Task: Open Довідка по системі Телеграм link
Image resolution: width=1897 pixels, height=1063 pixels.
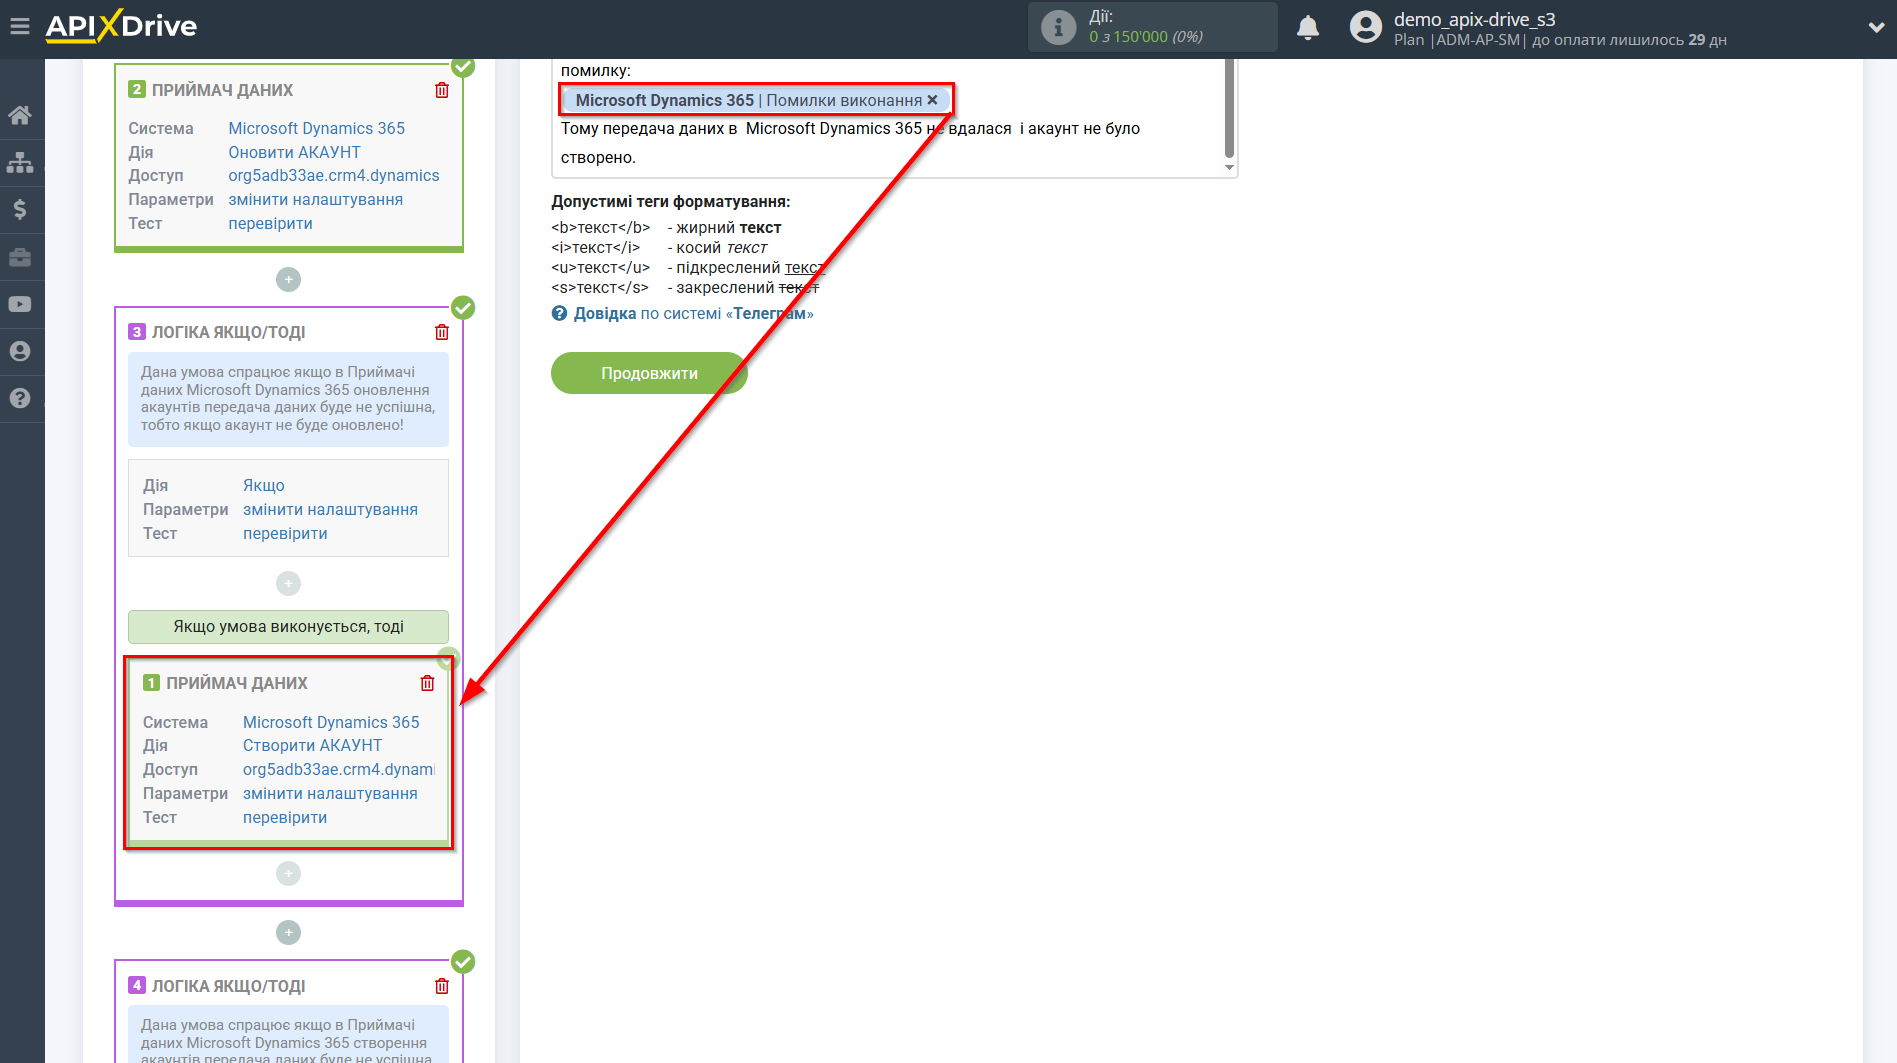Action: pyautogui.click(x=694, y=313)
